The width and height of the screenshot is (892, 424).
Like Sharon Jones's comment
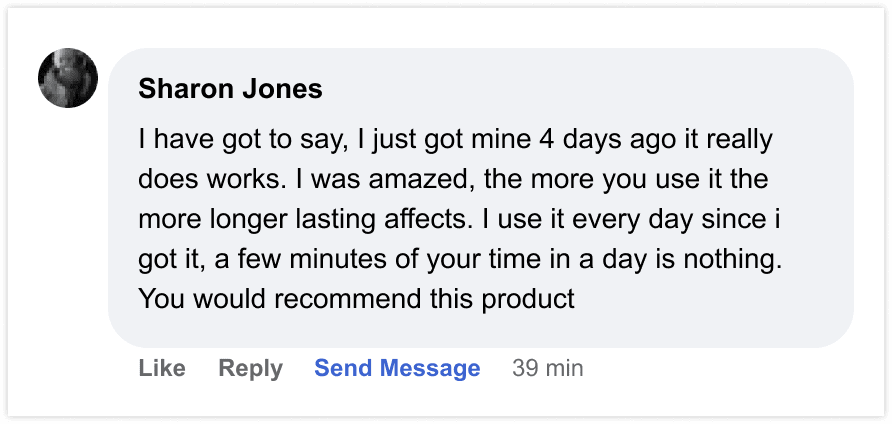(162, 368)
